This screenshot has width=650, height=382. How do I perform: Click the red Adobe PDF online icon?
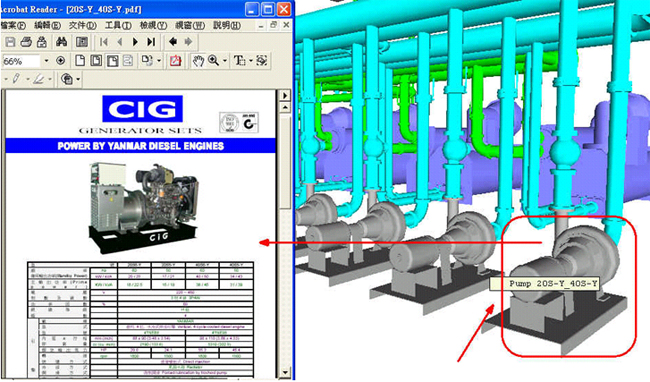click(175, 61)
